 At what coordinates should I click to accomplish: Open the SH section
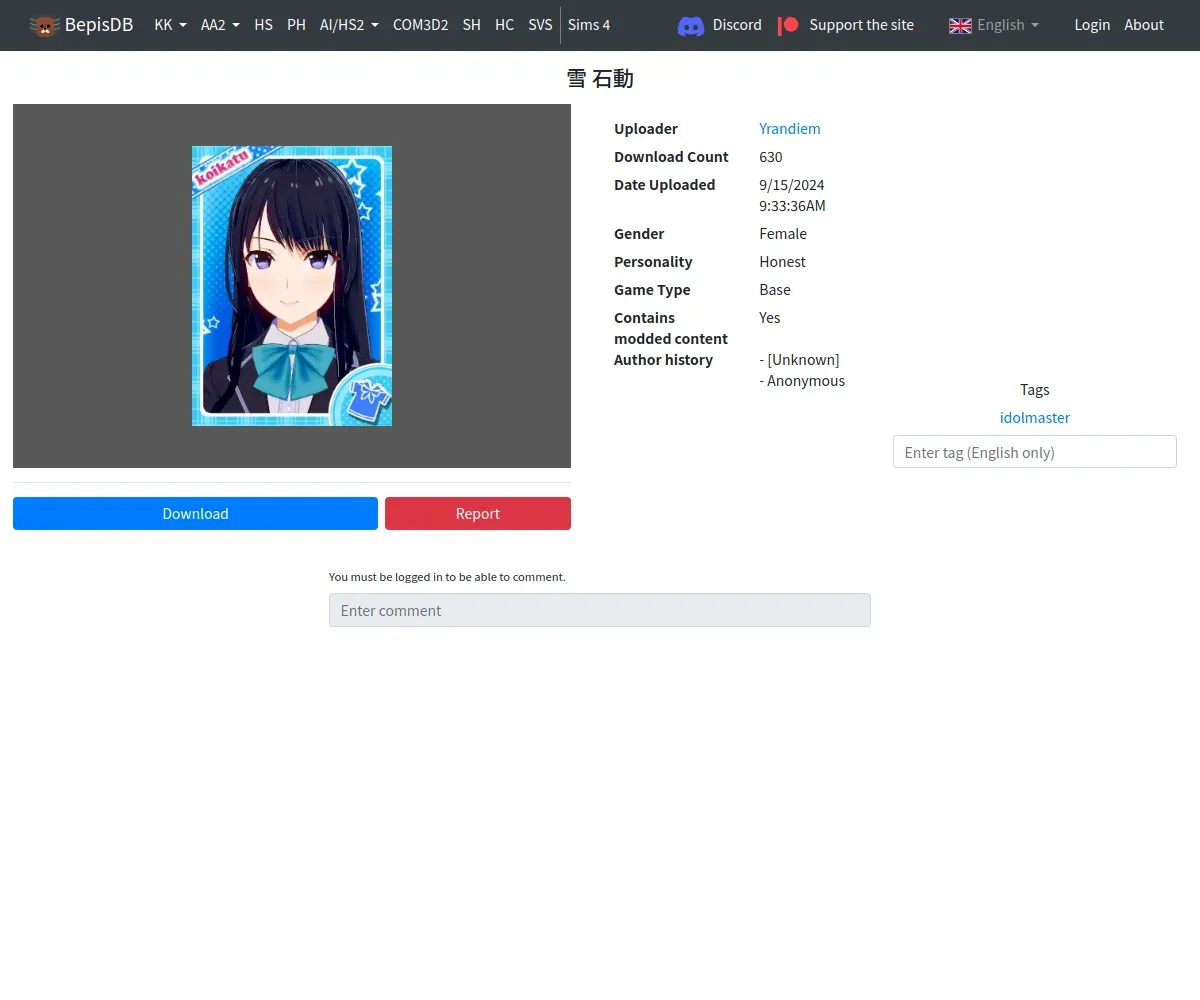pos(472,25)
